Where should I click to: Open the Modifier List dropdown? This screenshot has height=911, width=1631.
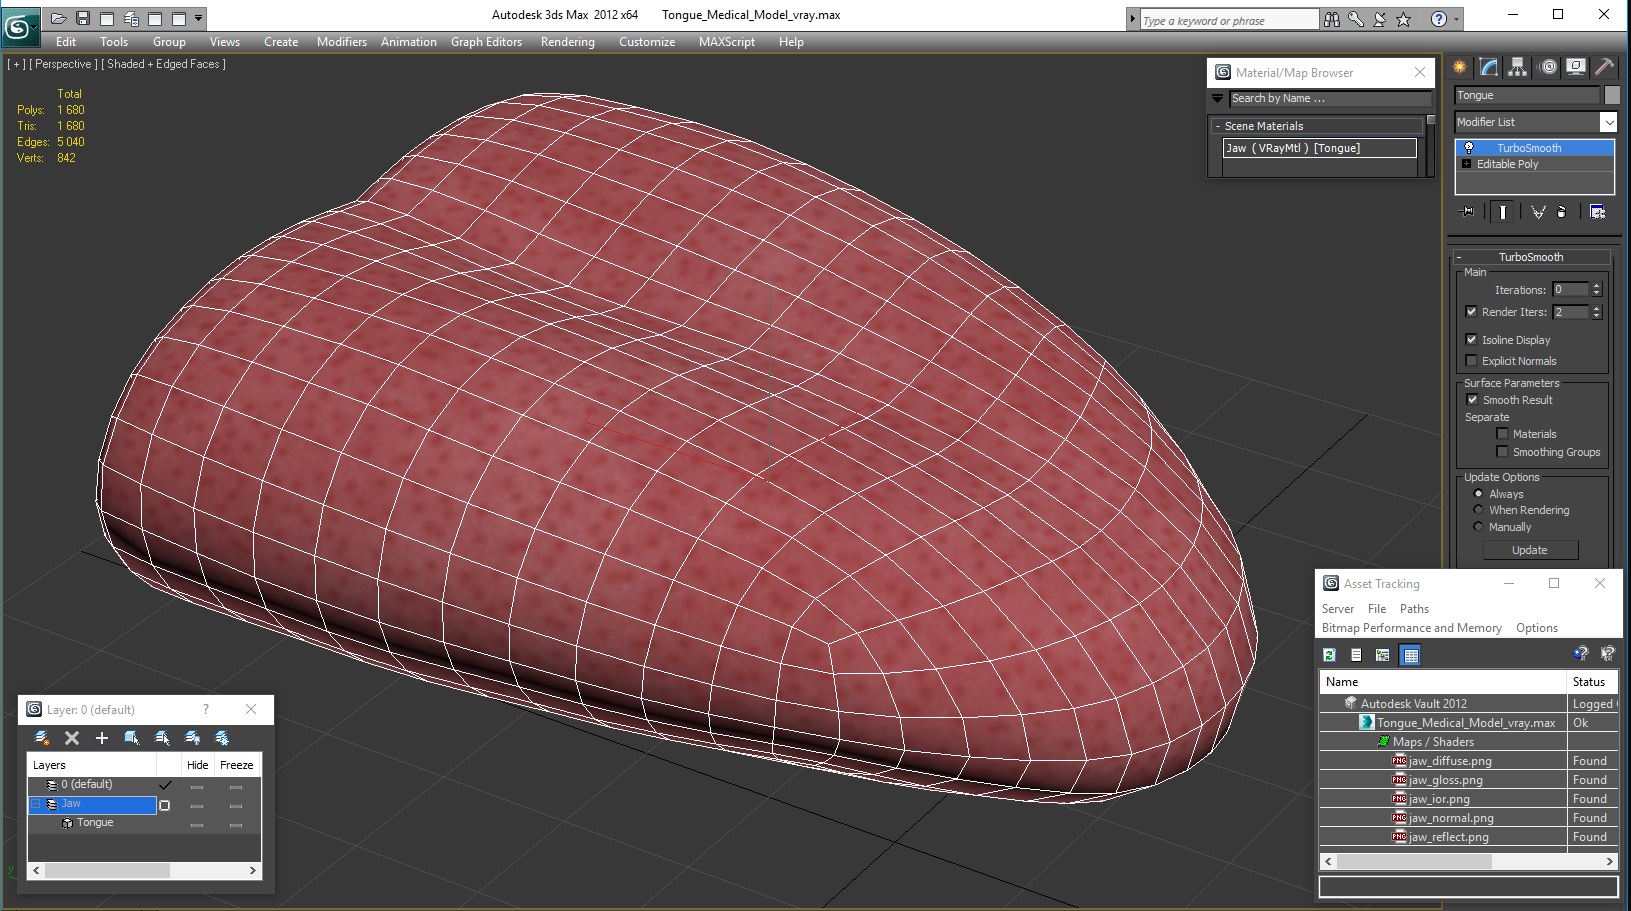pos(1608,122)
